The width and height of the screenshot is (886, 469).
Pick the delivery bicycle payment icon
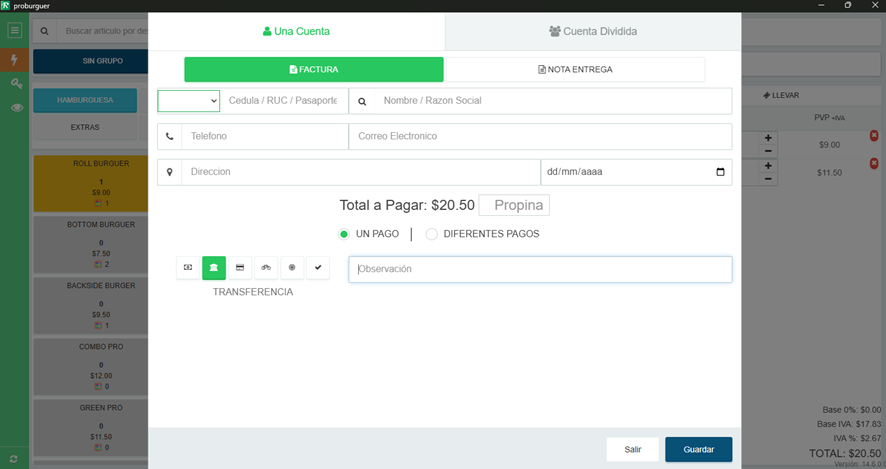(x=266, y=268)
